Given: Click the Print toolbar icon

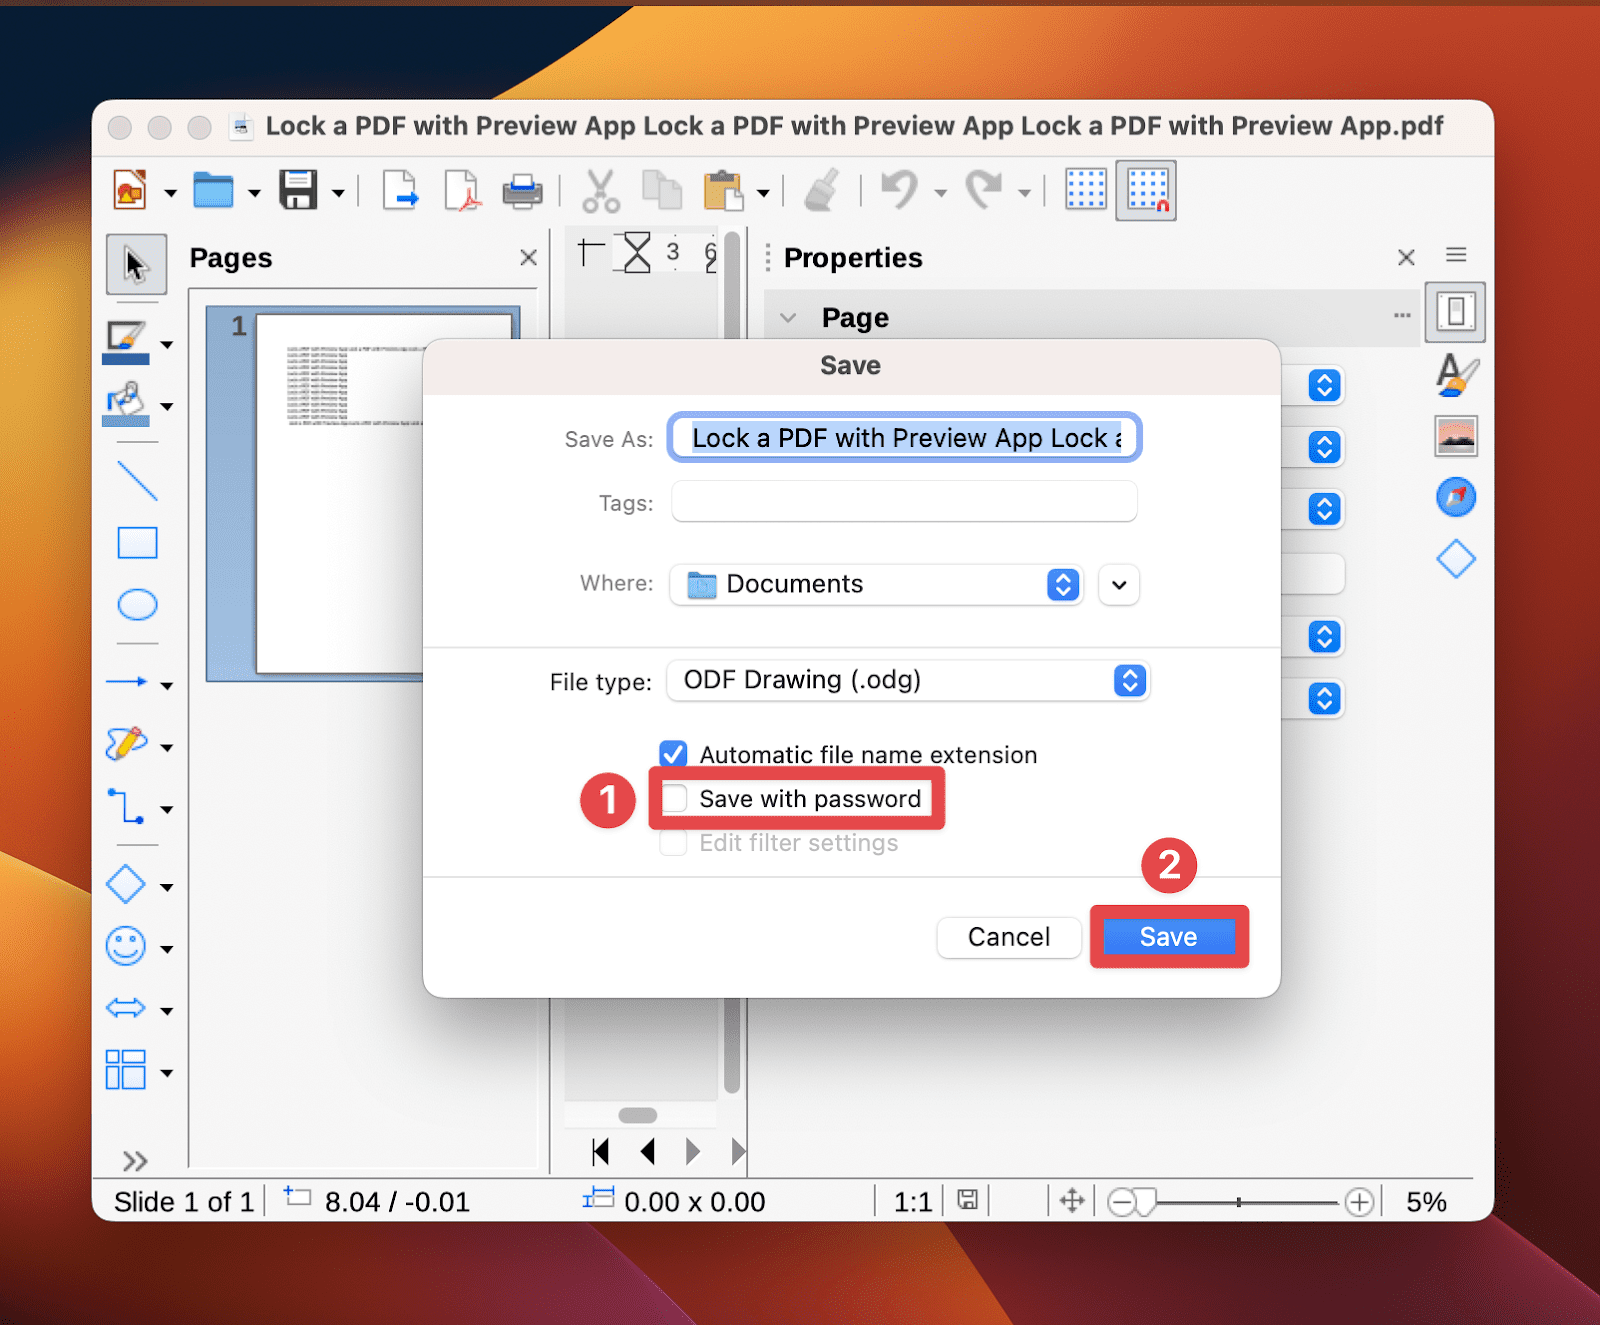Looking at the screenshot, I should (x=522, y=190).
